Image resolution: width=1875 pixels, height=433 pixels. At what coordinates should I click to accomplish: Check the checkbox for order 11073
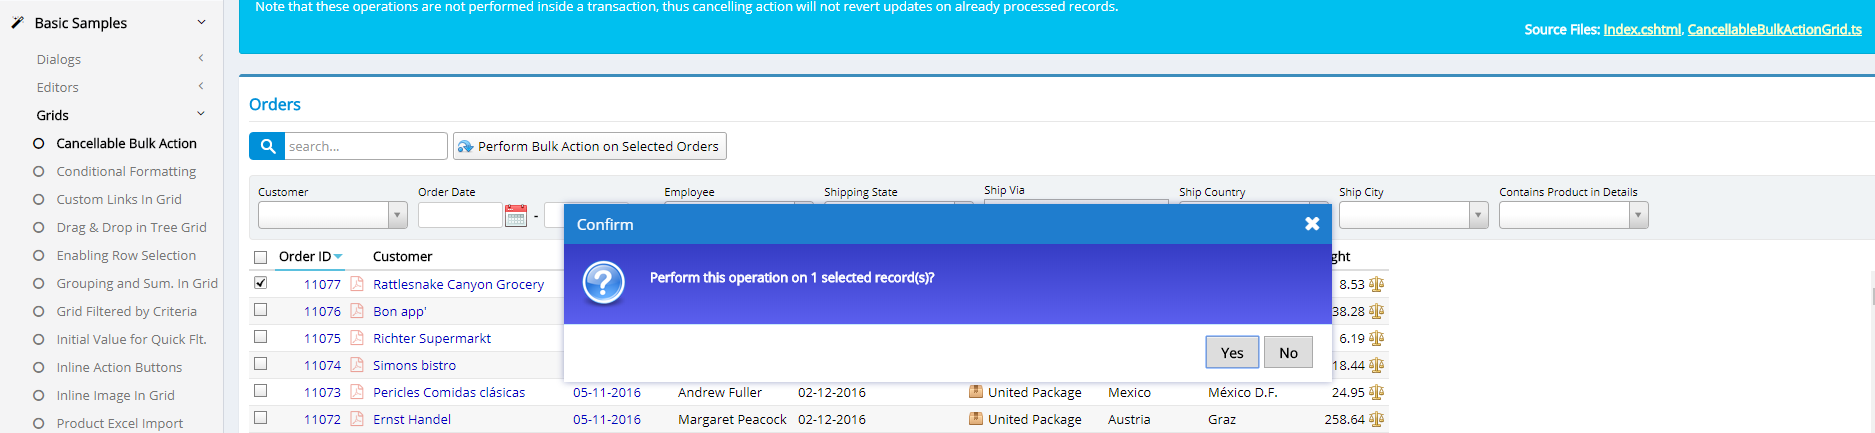pyautogui.click(x=261, y=391)
